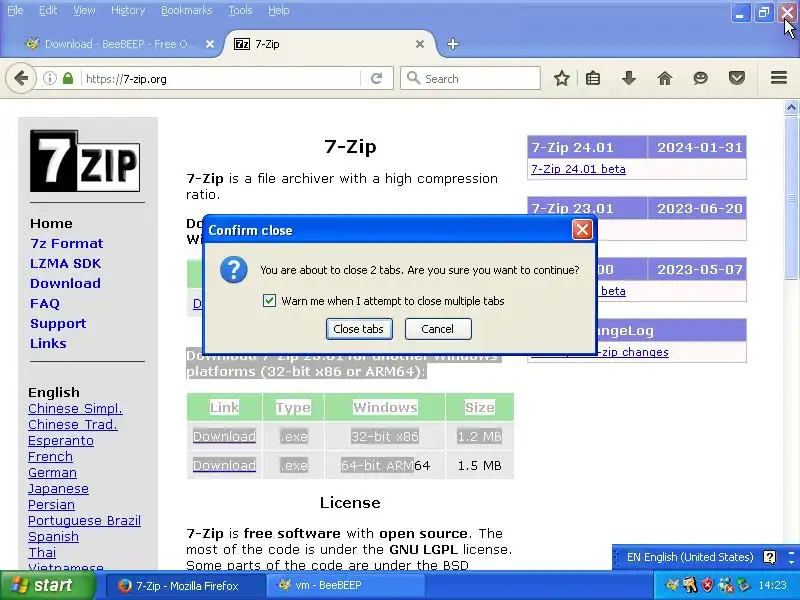Click the 7-Zip logo image
Screen dimensions: 800x600
tap(85, 161)
